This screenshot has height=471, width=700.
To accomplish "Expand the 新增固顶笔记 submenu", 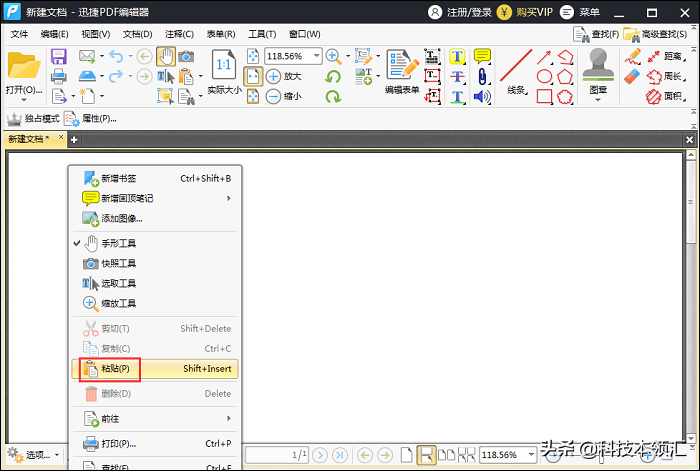I will (x=229, y=198).
